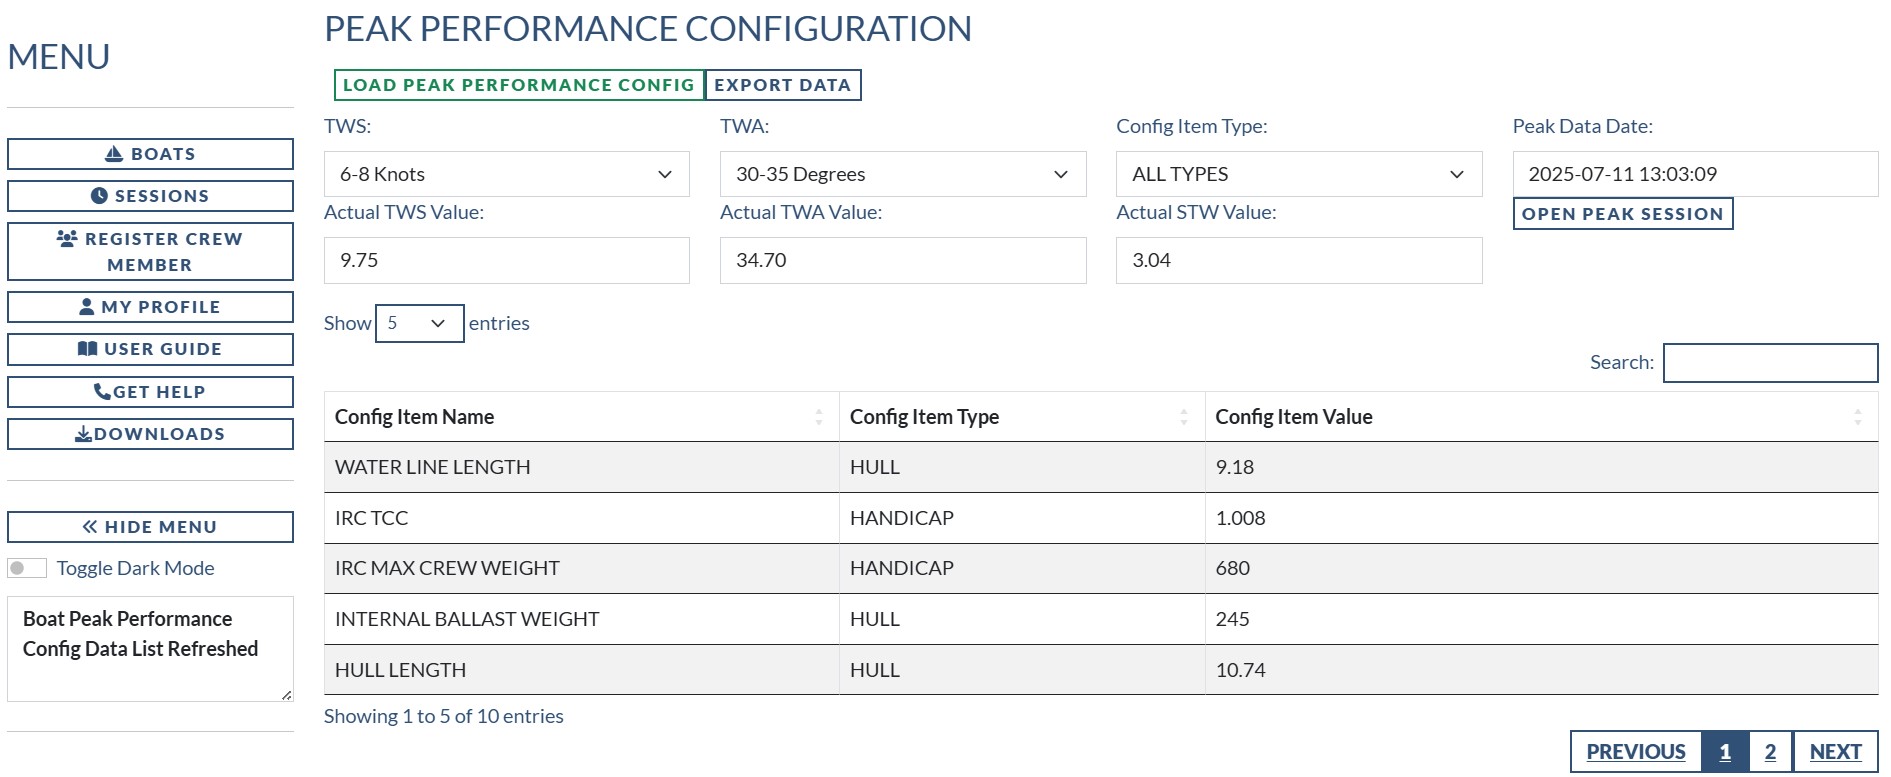
Task: Click the sailboat icon on Boats button
Action: 114,154
